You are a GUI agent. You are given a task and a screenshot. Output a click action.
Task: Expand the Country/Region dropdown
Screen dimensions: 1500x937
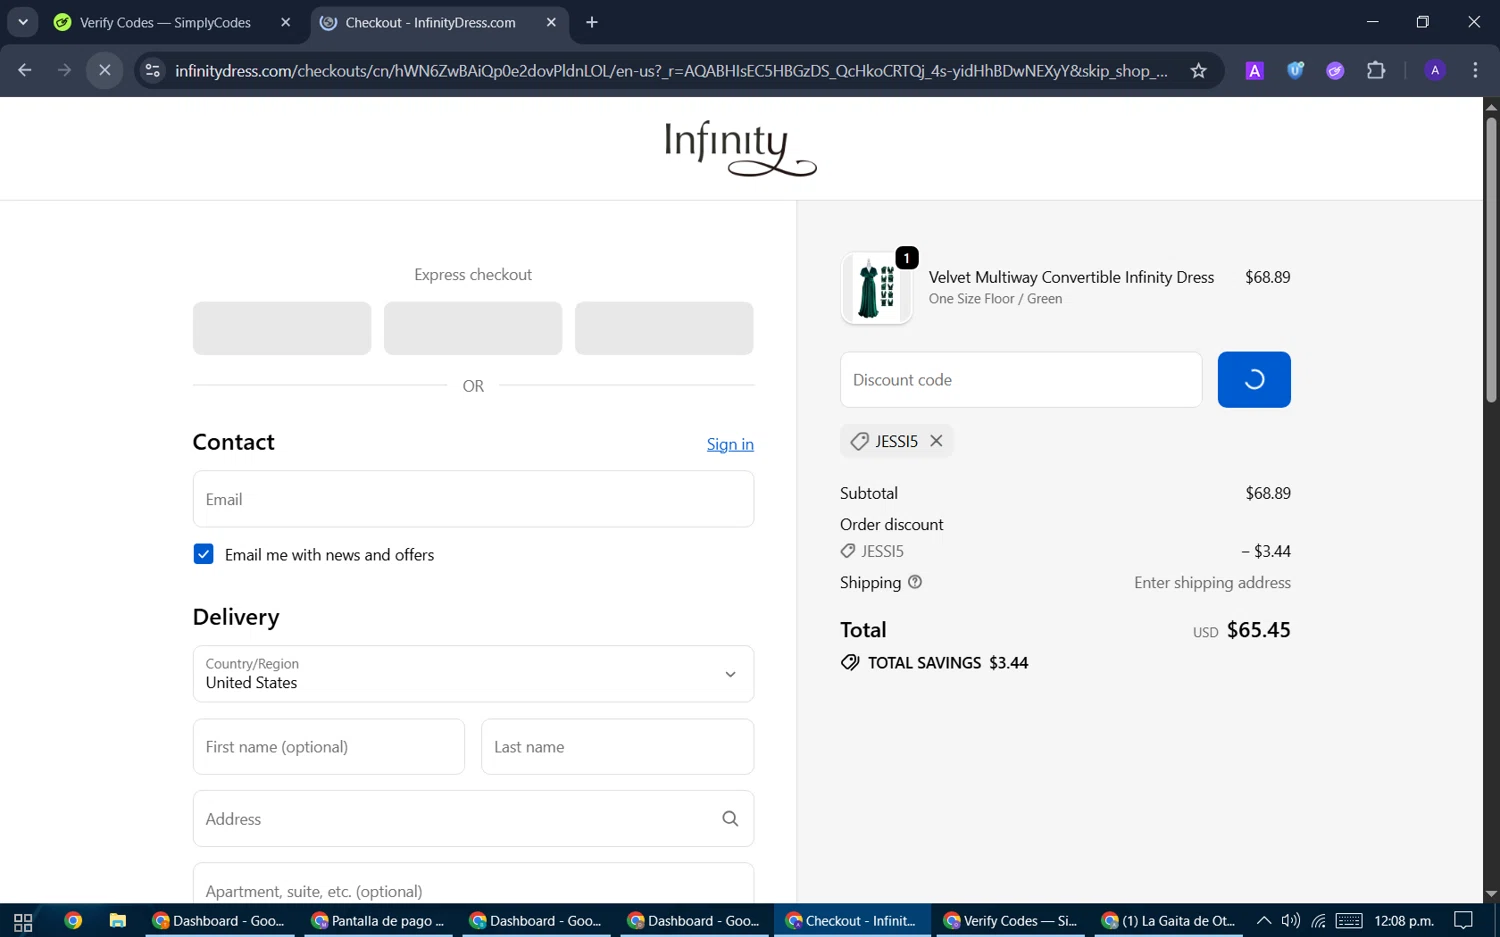coord(473,674)
